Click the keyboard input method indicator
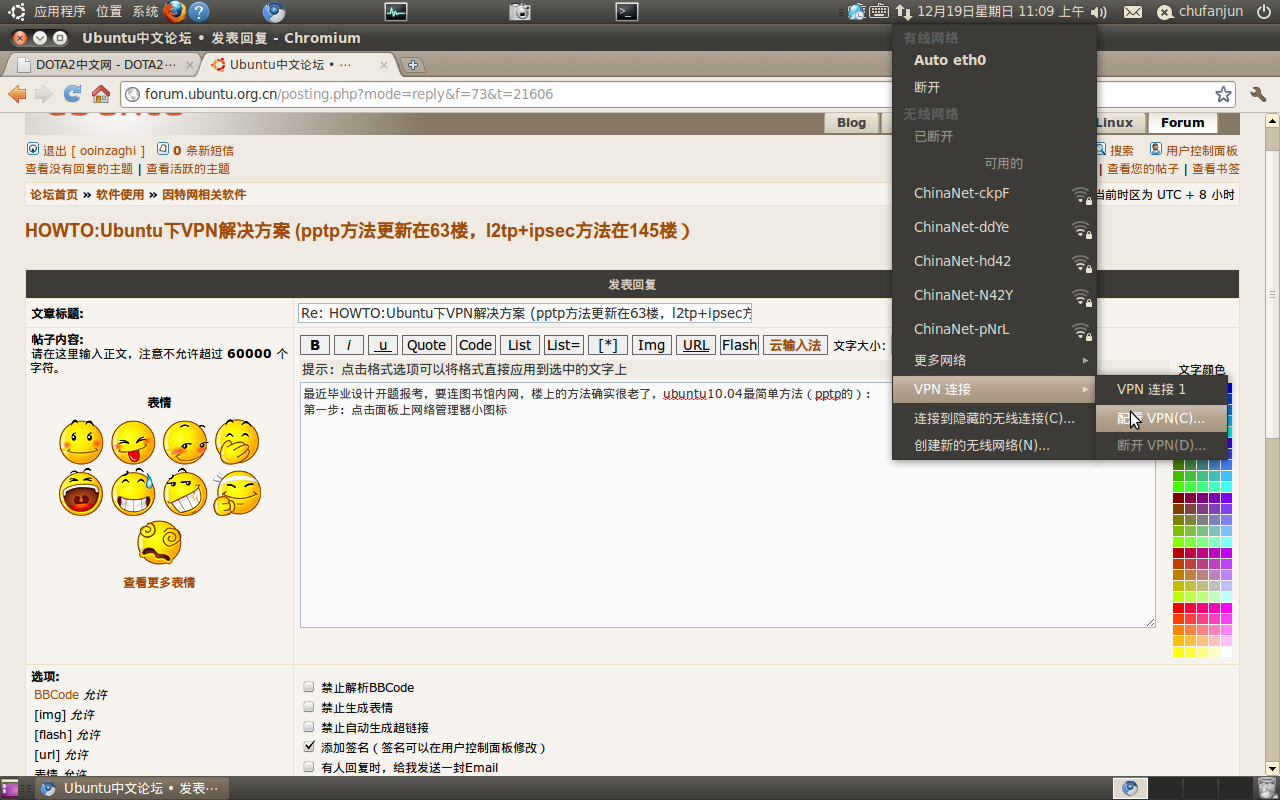The width and height of the screenshot is (1280, 800). 879,11
